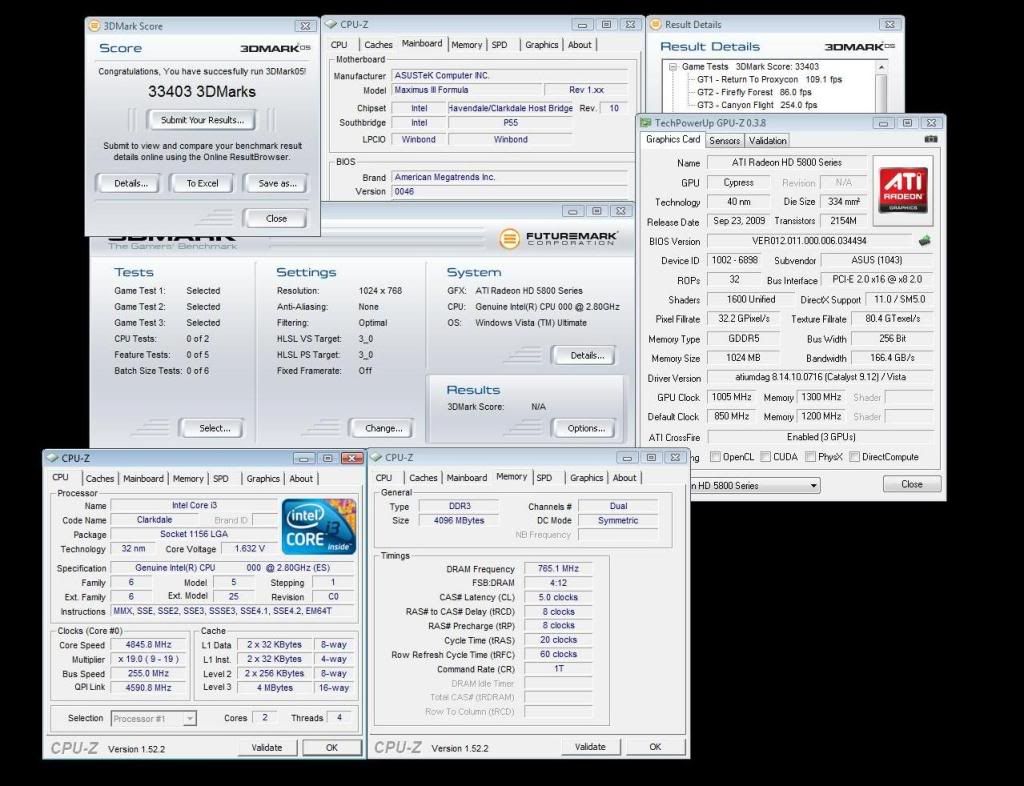Click OK in the CPU-Z memory window
1024x786 pixels.
655,747
